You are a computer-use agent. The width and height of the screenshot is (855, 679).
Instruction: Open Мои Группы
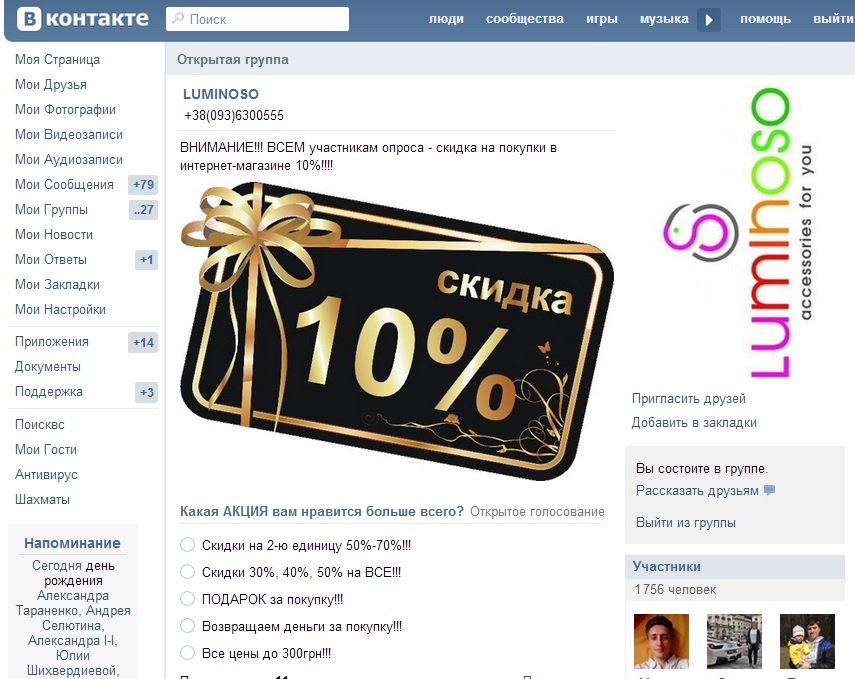[x=51, y=210]
